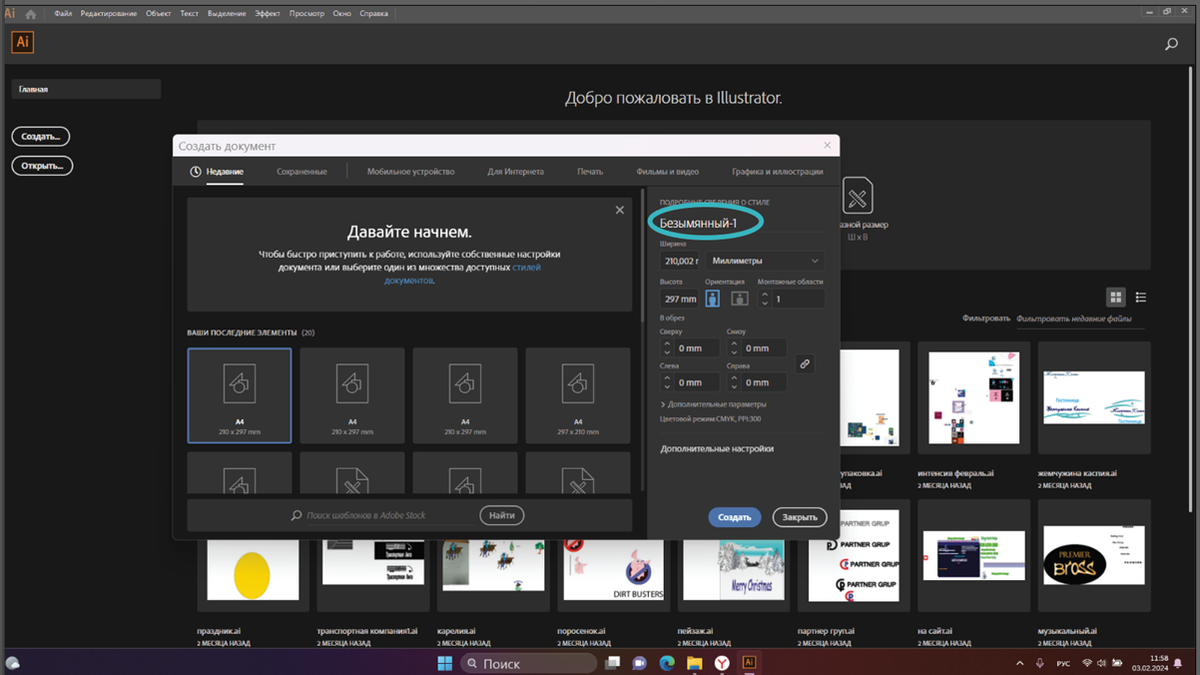Image resolution: width=1200 pixels, height=675 pixels.
Task: Open the Редактирование menu
Action: 109,14
